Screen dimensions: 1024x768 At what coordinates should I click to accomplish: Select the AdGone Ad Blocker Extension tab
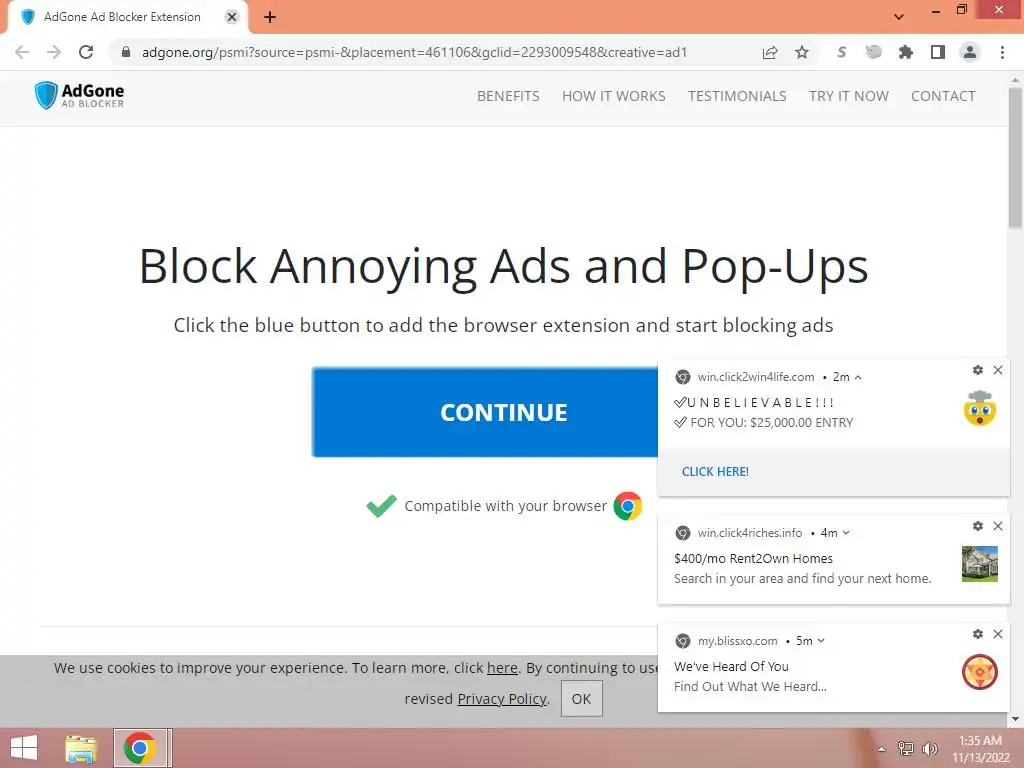pos(122,17)
